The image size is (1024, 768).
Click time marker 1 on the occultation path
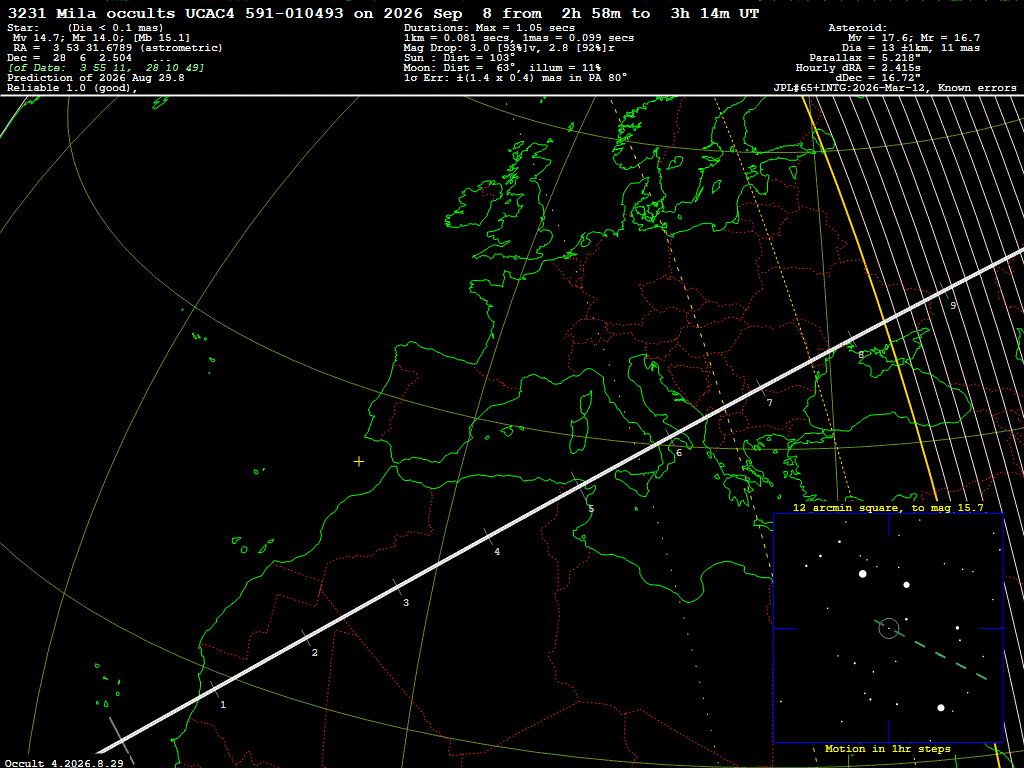coord(223,705)
